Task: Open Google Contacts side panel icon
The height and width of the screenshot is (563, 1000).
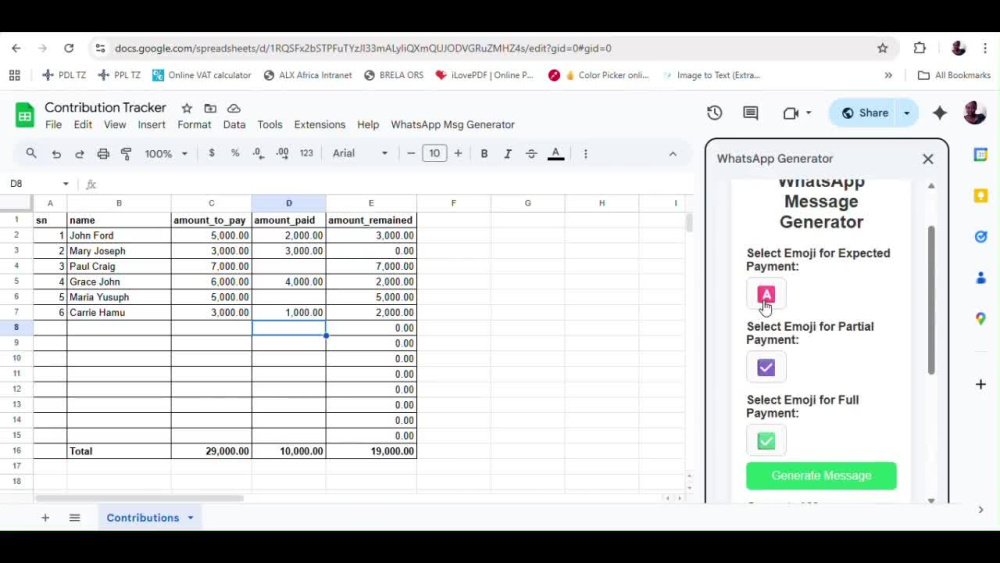Action: pyautogui.click(x=981, y=277)
